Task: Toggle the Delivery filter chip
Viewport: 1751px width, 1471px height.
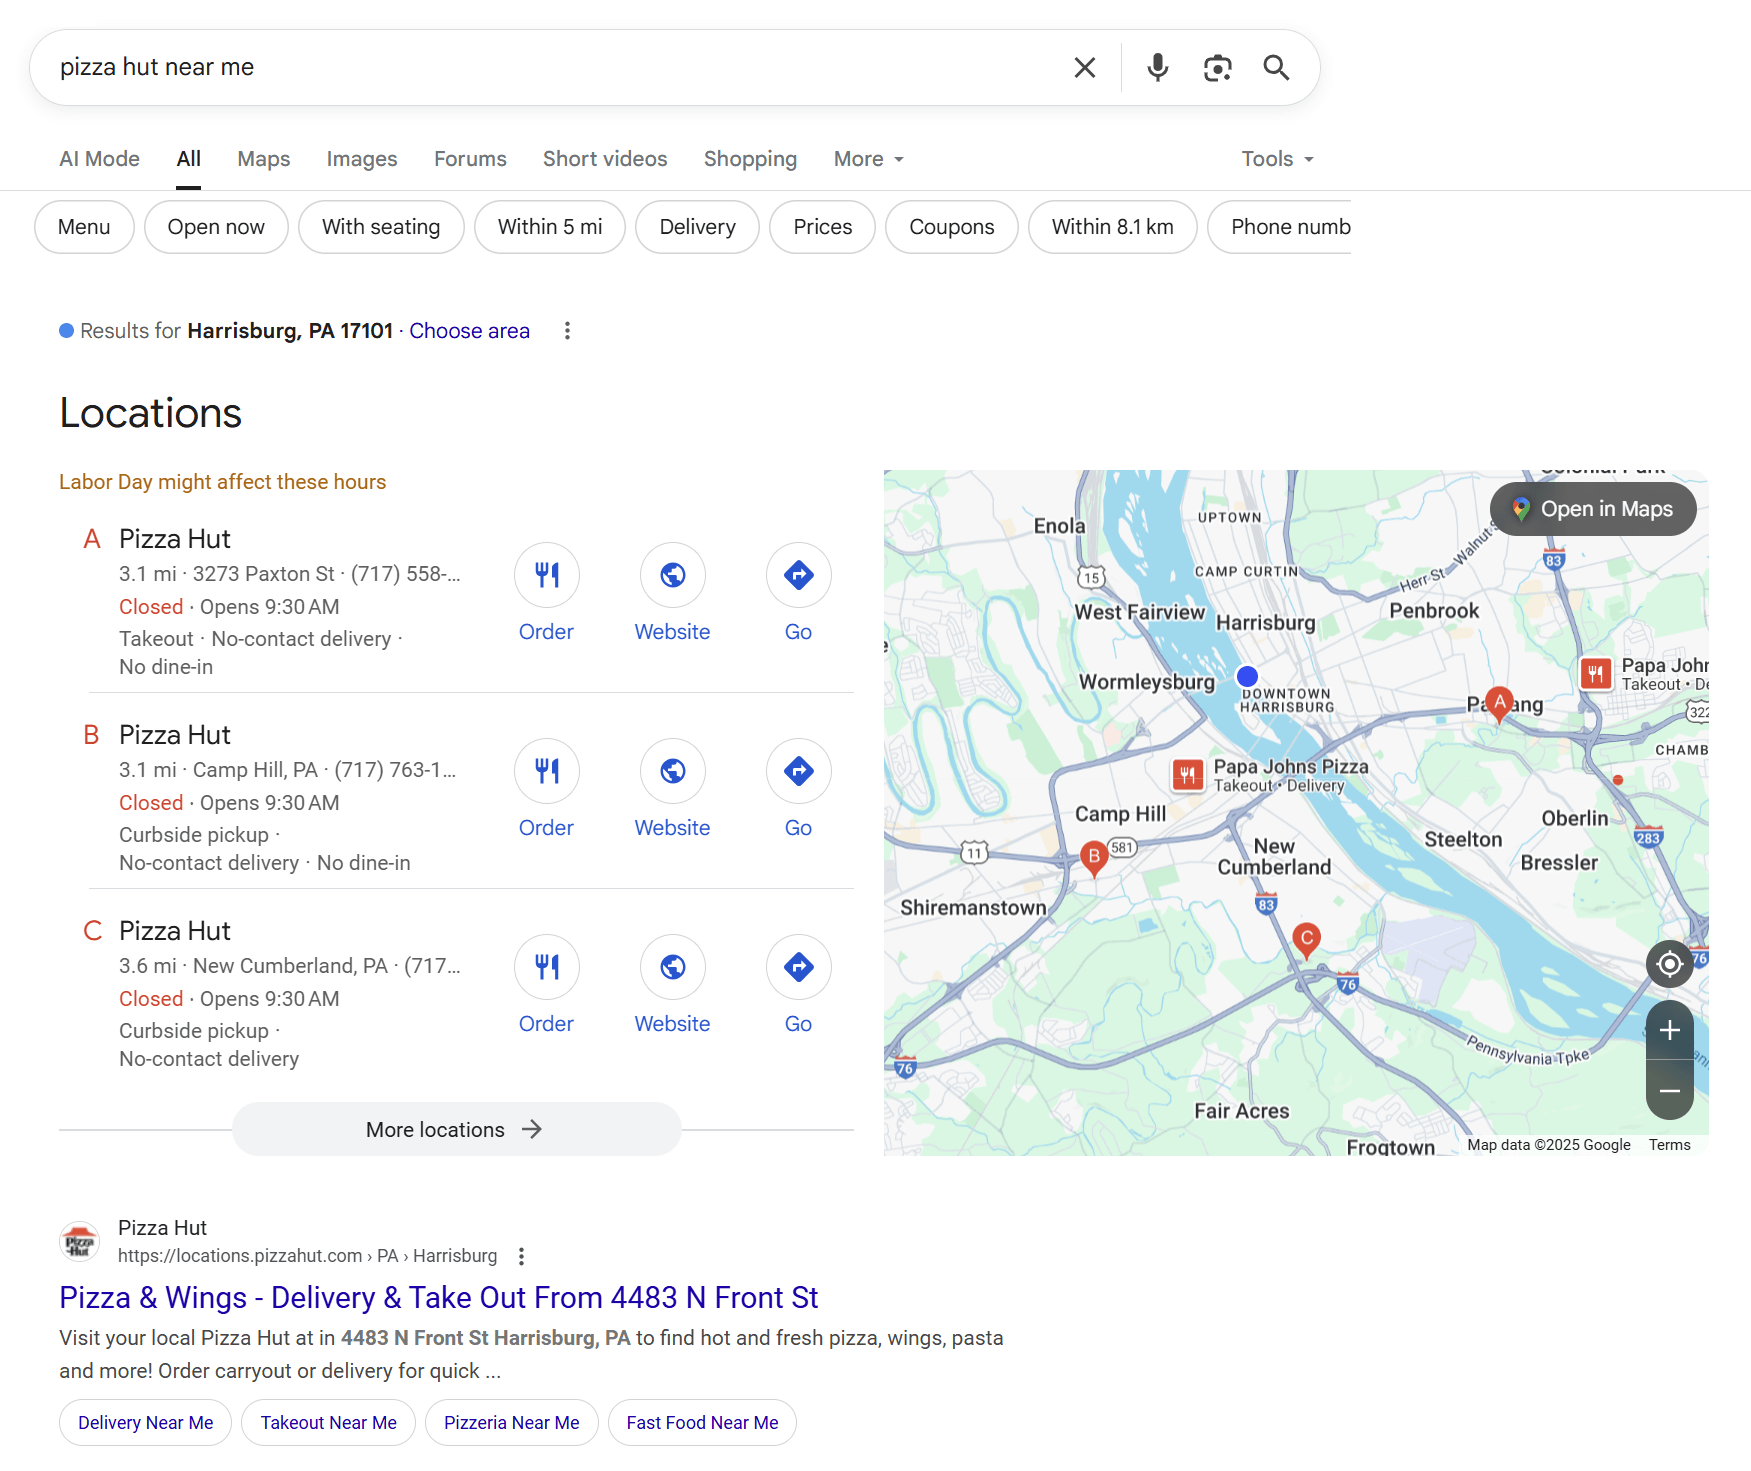Action: point(697,227)
